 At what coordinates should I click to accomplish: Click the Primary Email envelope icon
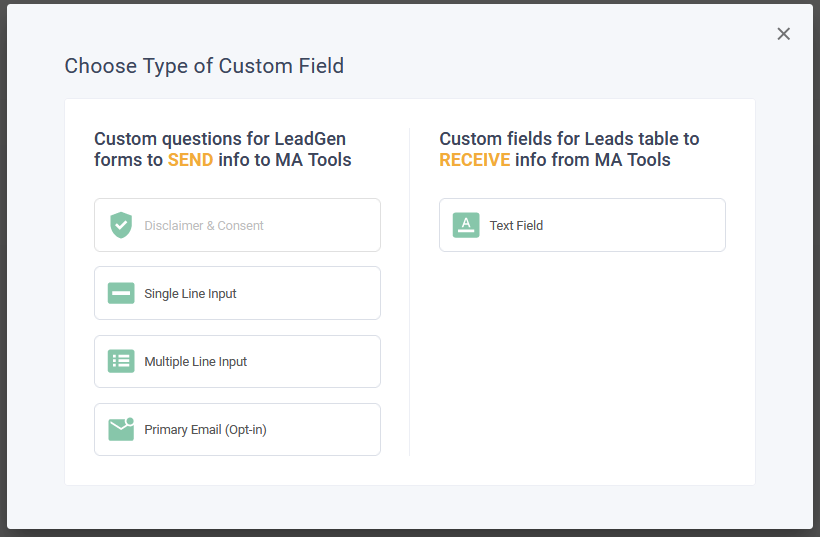coord(121,429)
